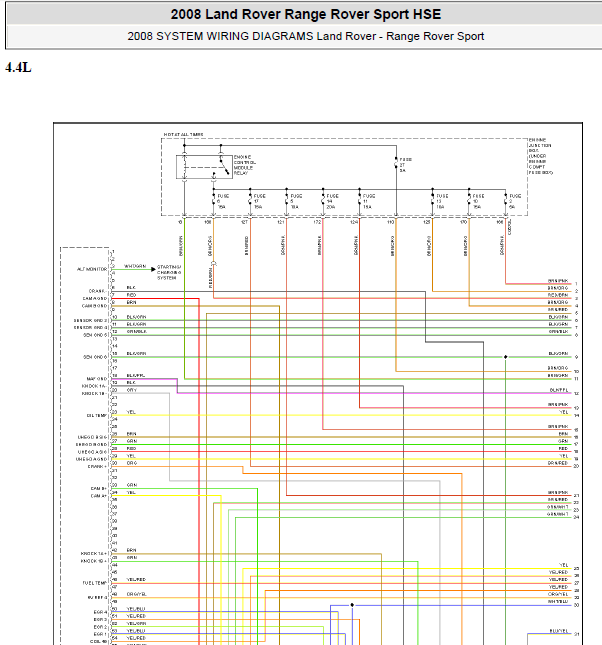The height and width of the screenshot is (645, 602).
Task: Click the 'ORG' wire label at pin 30
Action: (x=132, y=463)
